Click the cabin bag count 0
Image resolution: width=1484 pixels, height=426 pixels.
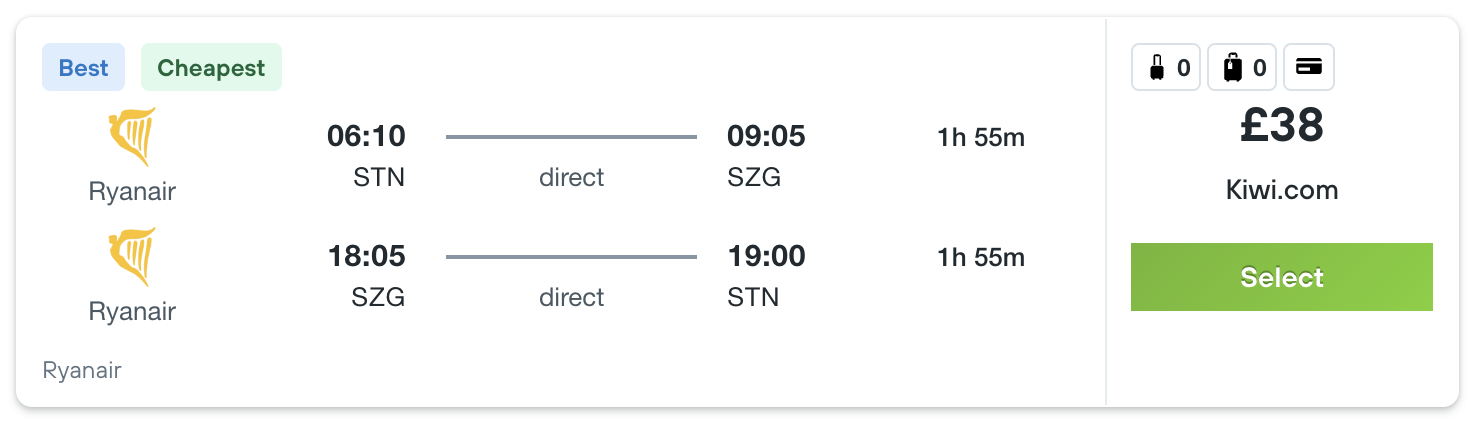(x=1183, y=68)
